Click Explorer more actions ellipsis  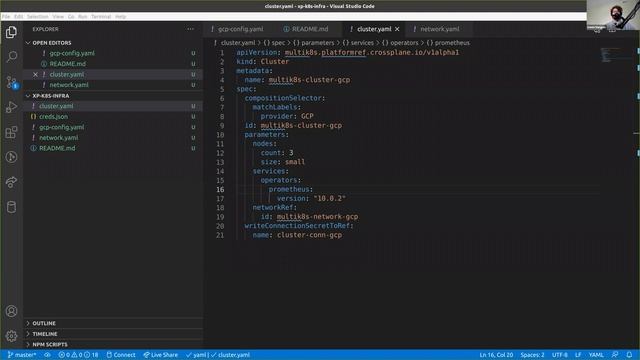pyautogui.click(x=191, y=29)
